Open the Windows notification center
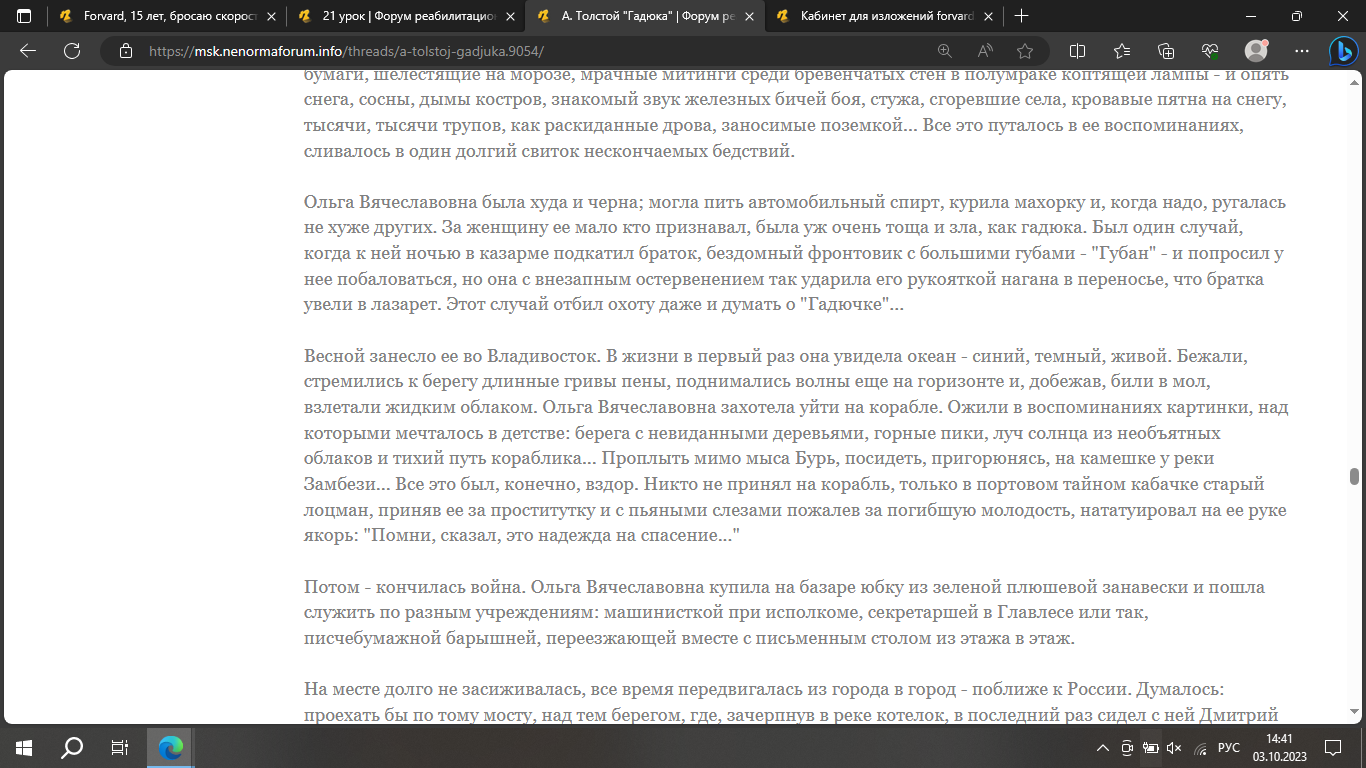Image resolution: width=1366 pixels, height=768 pixels. 1333,747
